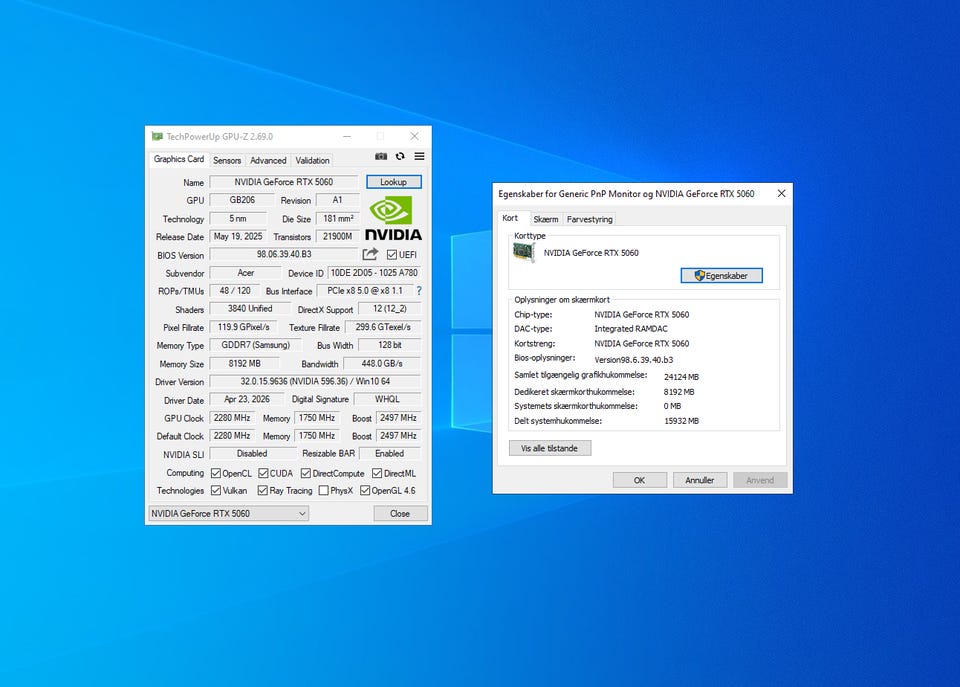960x687 pixels.
Task: Click the Resizable BAR Enabled field
Action: pos(389,454)
